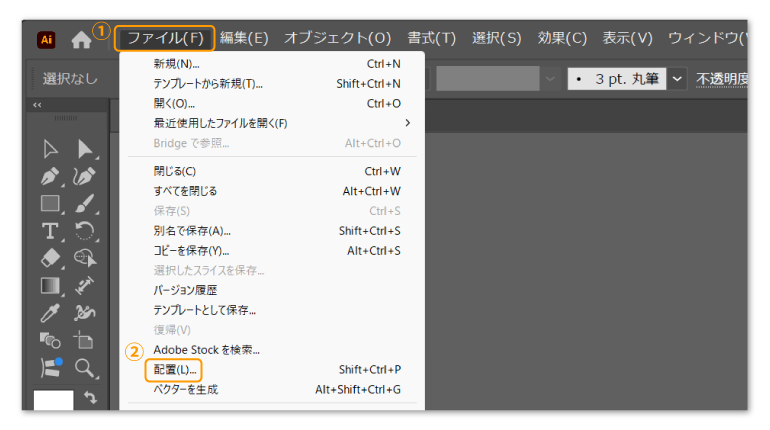The width and height of the screenshot is (770, 430).
Task: Open the 3 pt. 丸筆 brush dropdown
Action: click(678, 78)
